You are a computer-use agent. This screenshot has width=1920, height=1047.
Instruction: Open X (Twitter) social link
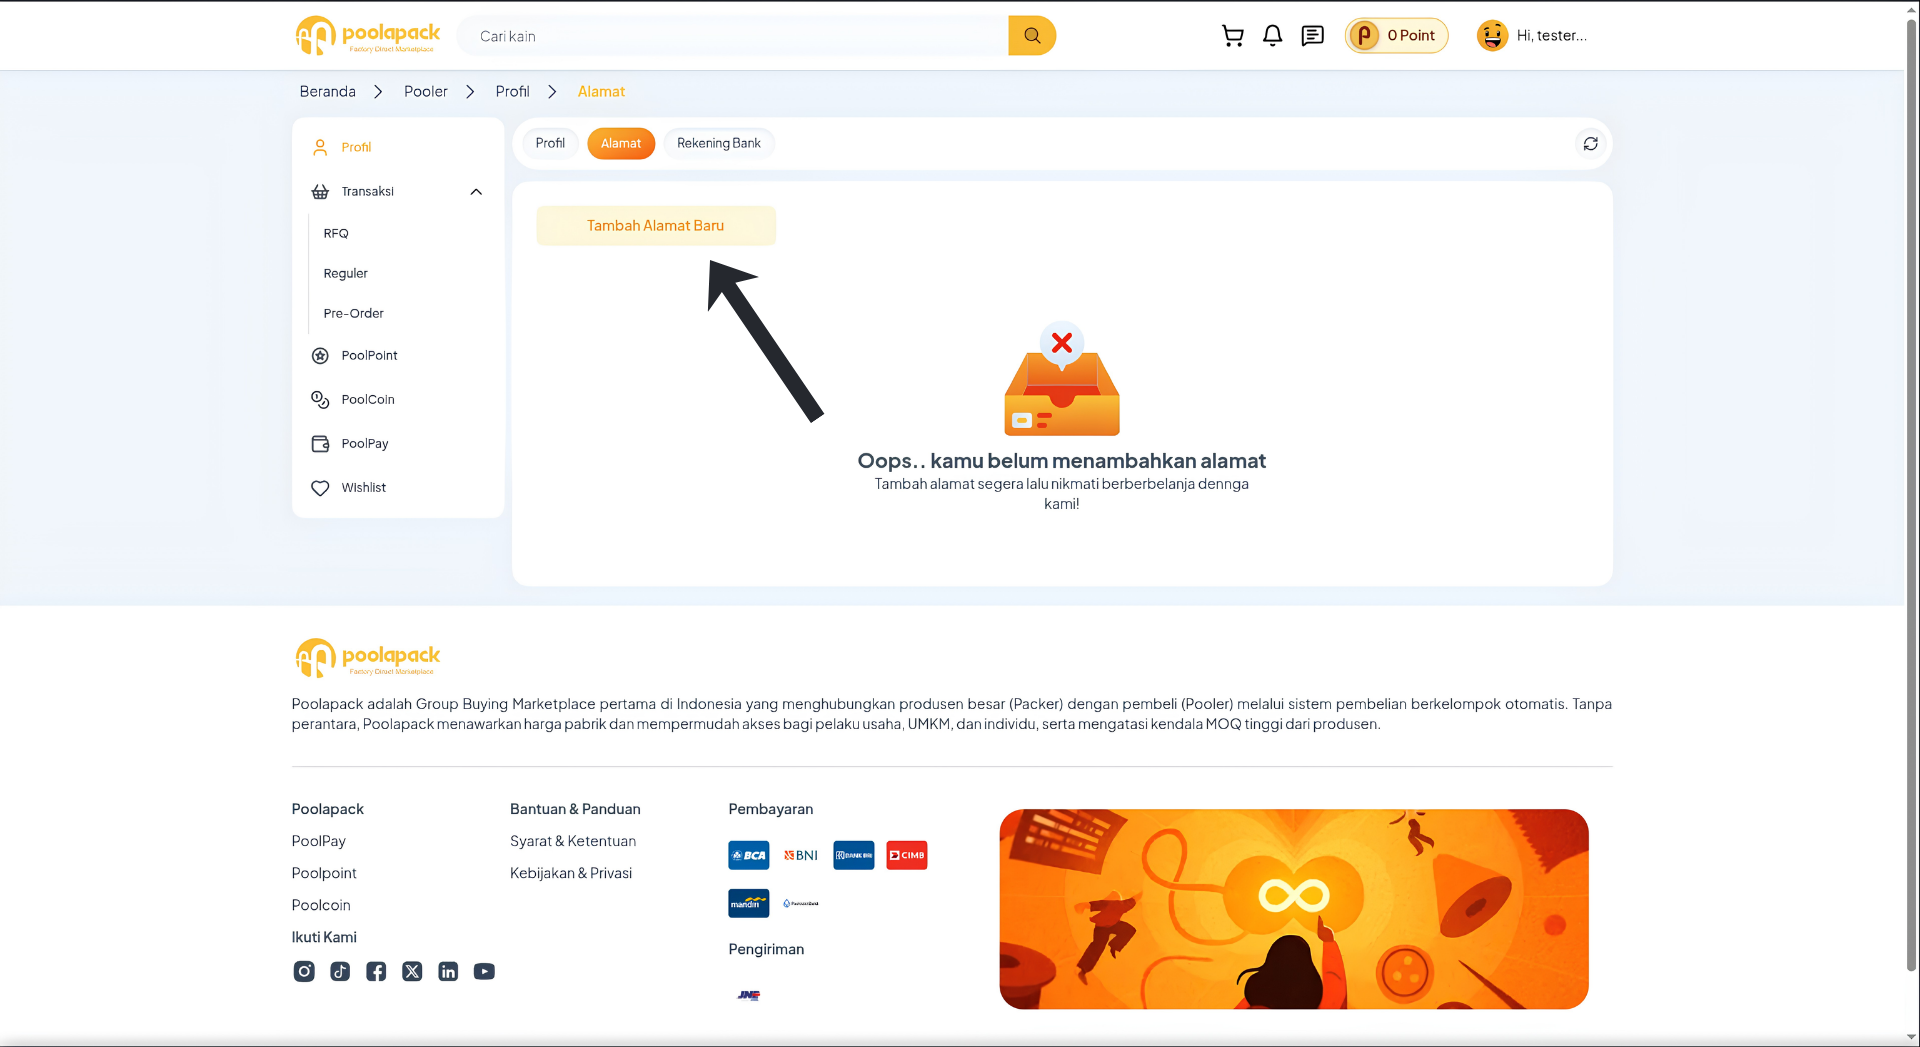[x=412, y=971]
